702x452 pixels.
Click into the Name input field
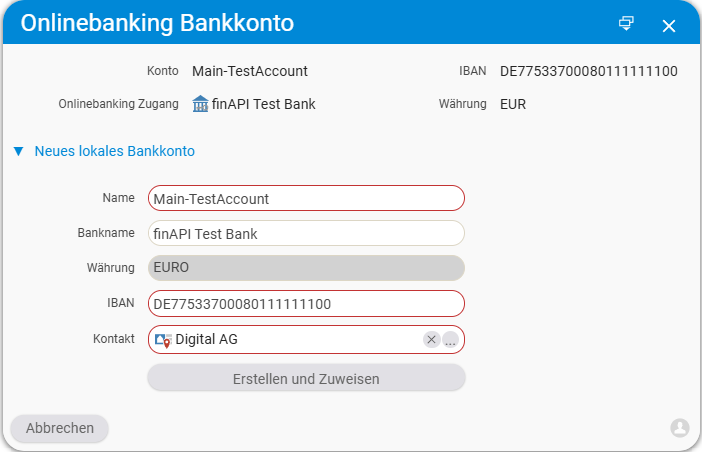(x=306, y=198)
